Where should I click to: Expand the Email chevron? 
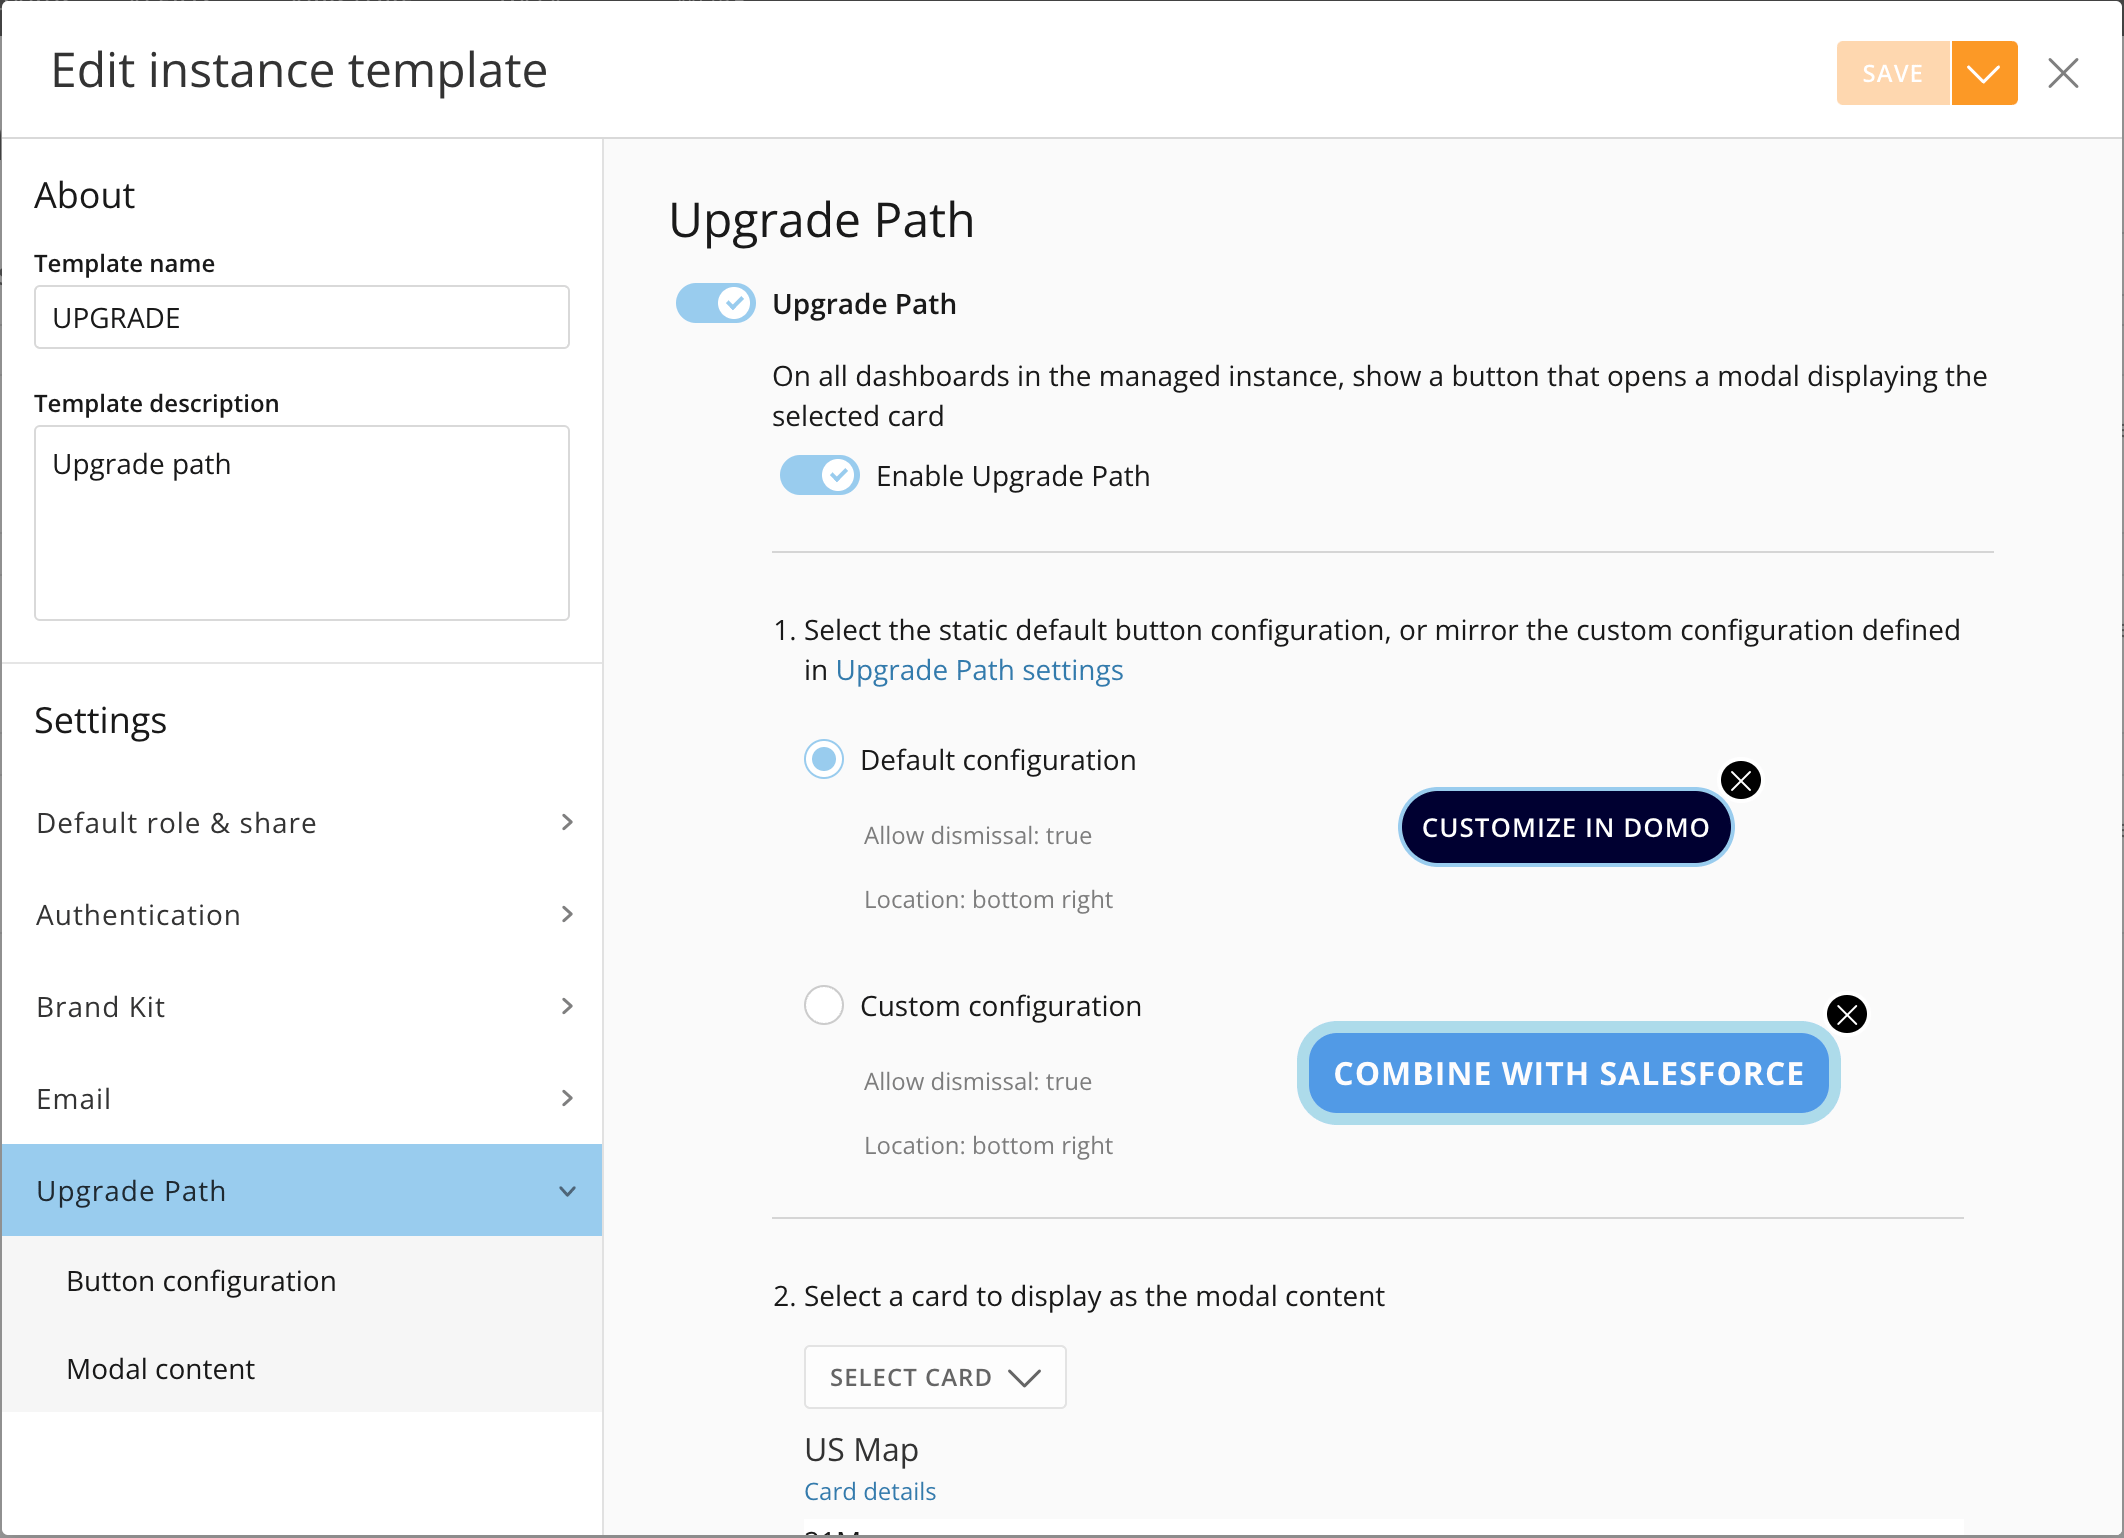567,1098
